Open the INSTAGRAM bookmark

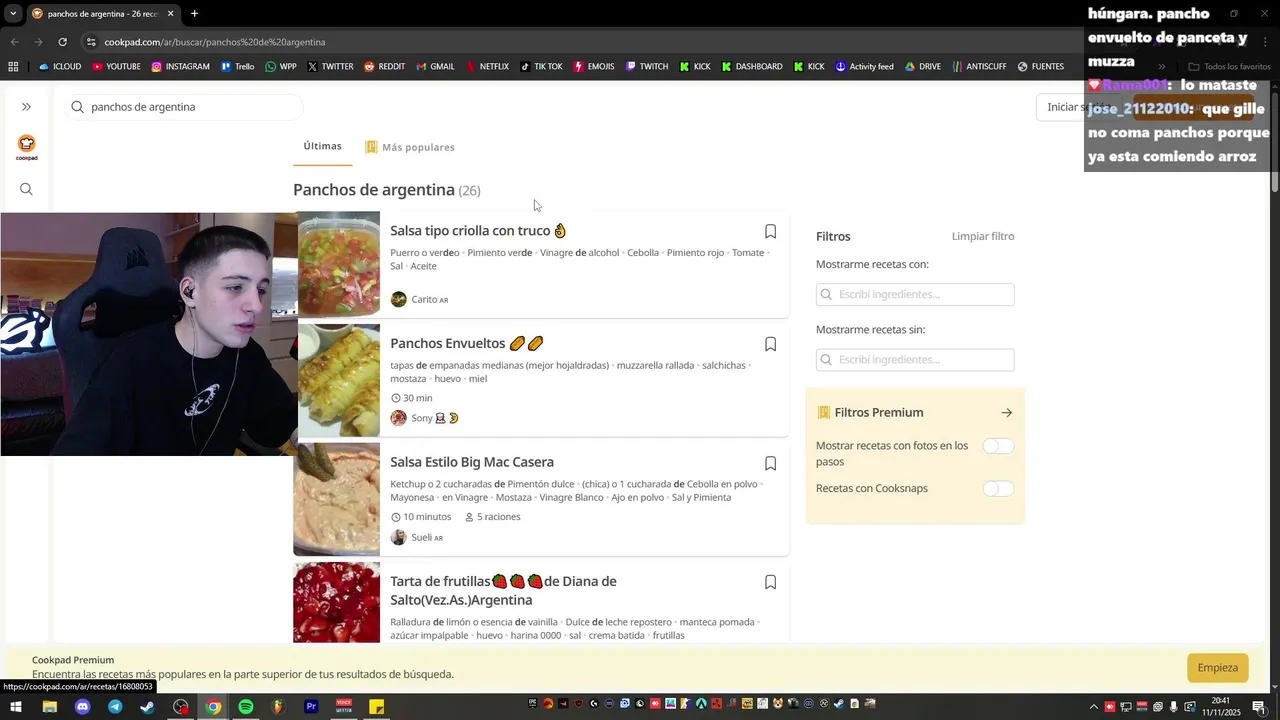click(180, 67)
